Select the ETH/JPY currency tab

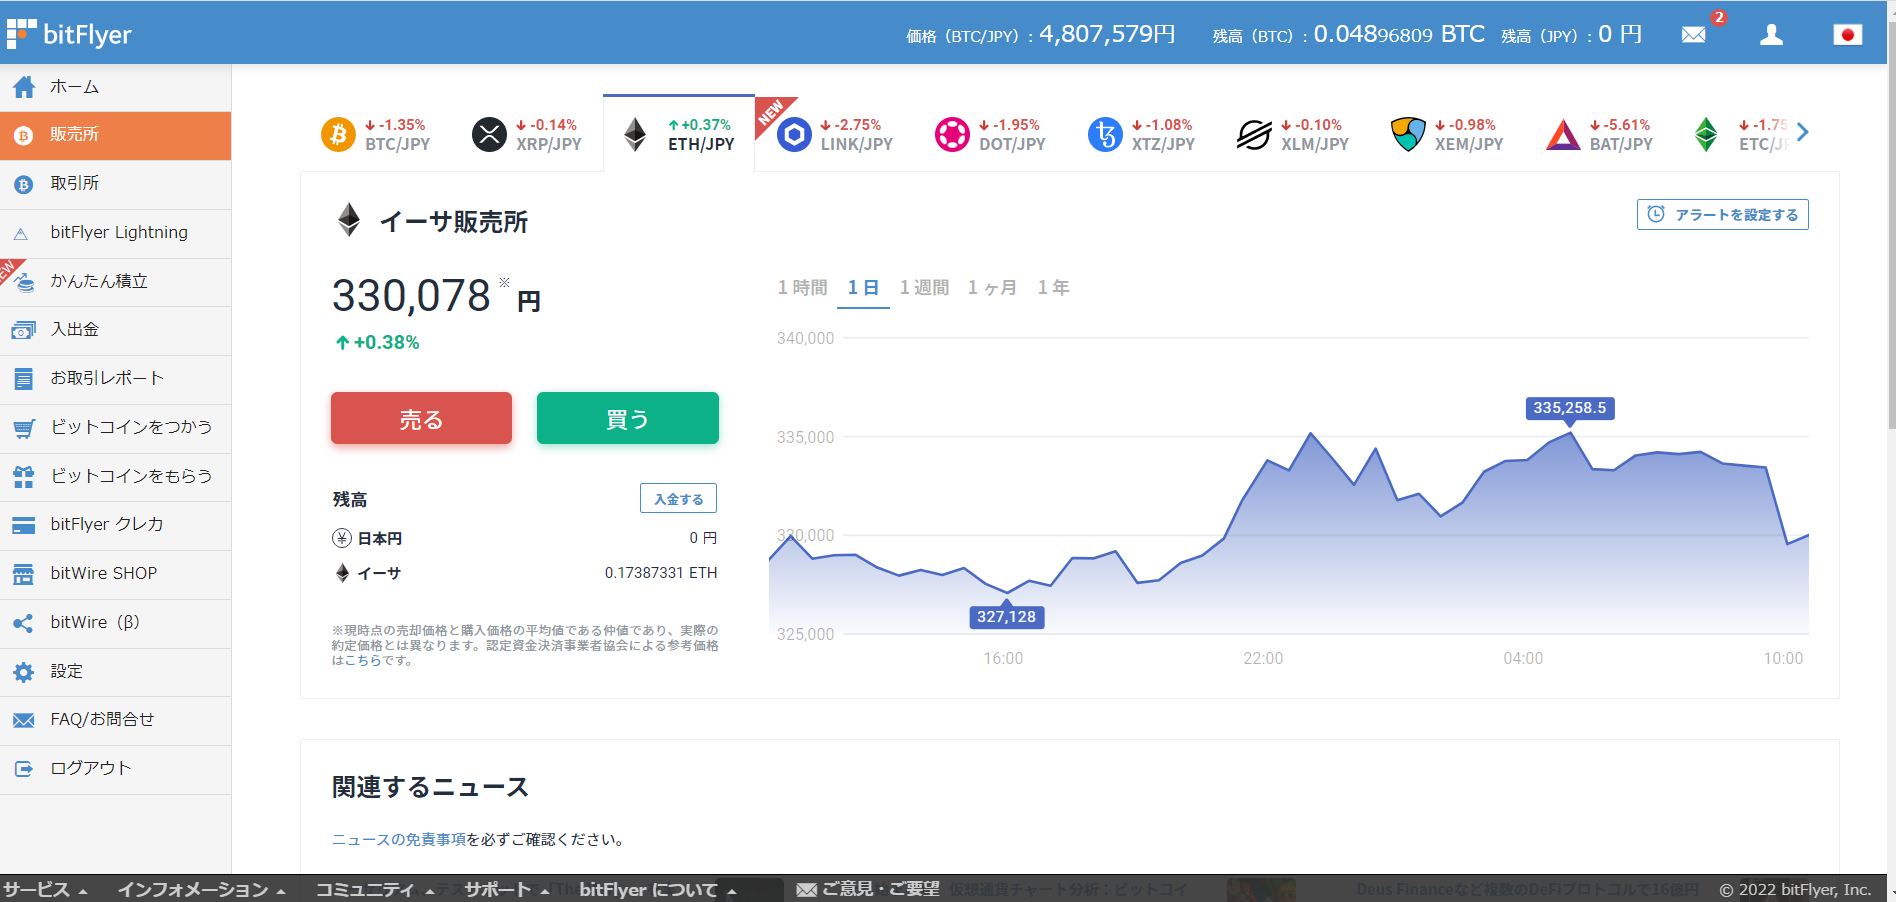pos(679,133)
